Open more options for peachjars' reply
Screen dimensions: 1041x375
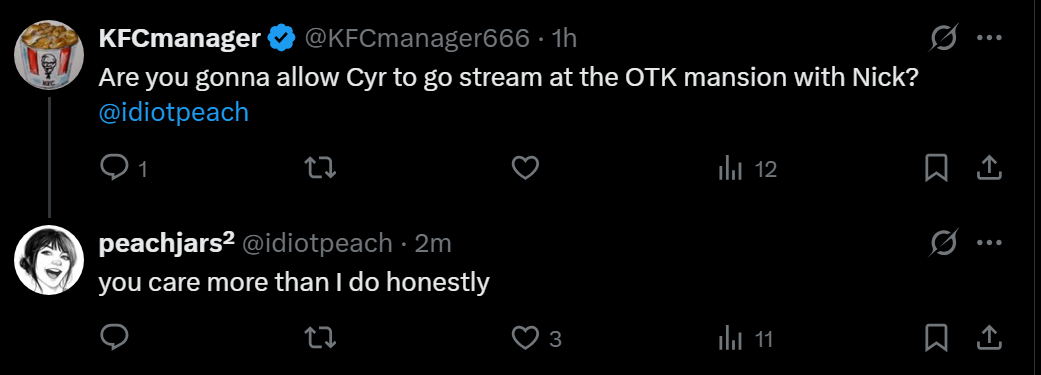pyautogui.click(x=989, y=243)
